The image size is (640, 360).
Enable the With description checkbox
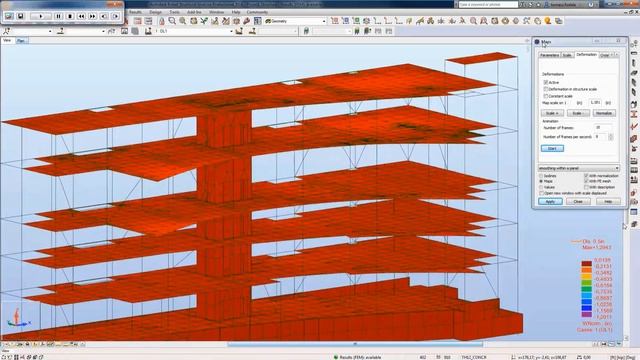tap(586, 187)
